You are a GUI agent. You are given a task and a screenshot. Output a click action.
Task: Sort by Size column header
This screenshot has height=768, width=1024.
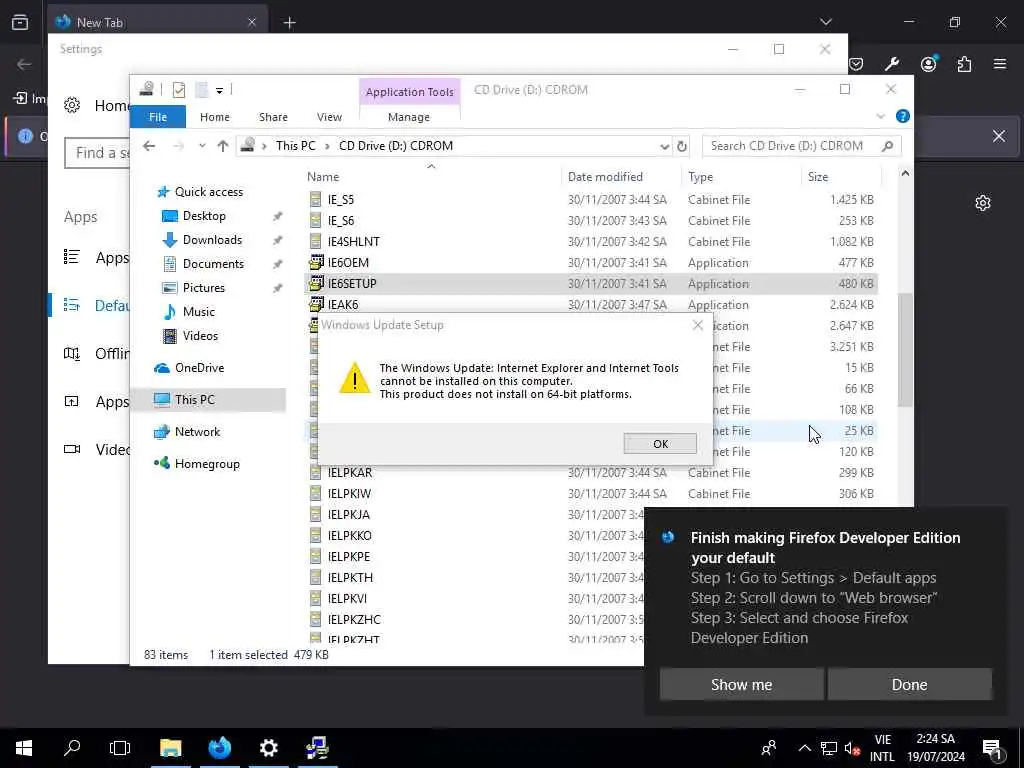coord(818,176)
